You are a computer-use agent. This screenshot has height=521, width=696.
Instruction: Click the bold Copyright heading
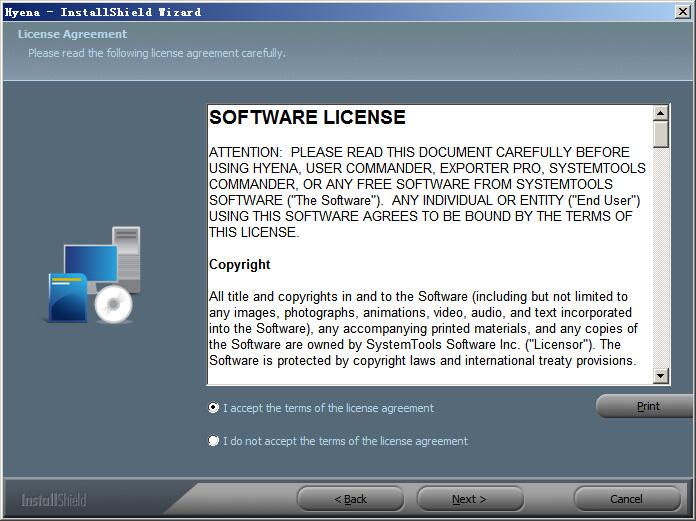pyautogui.click(x=240, y=264)
